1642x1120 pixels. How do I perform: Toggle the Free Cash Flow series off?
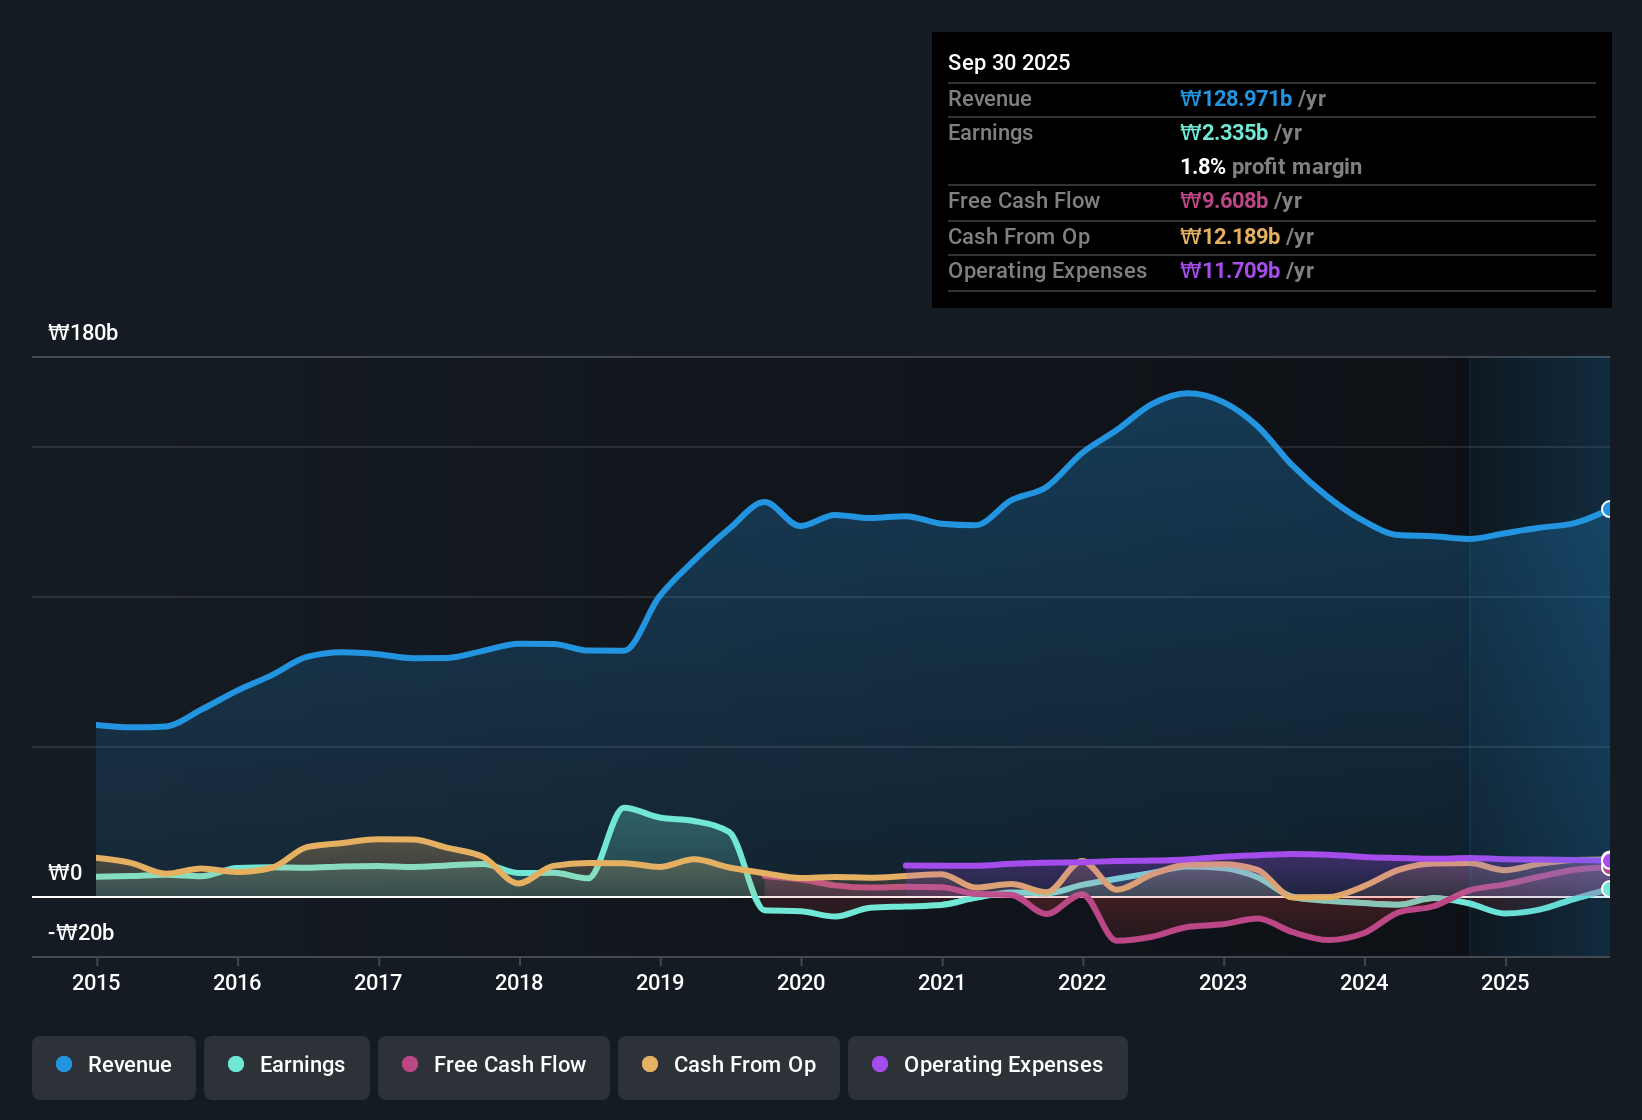coord(493,1065)
